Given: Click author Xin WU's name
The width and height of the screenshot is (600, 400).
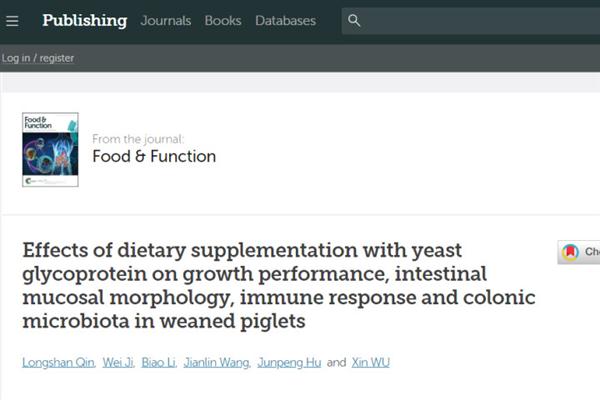Looking at the screenshot, I should tap(370, 362).
